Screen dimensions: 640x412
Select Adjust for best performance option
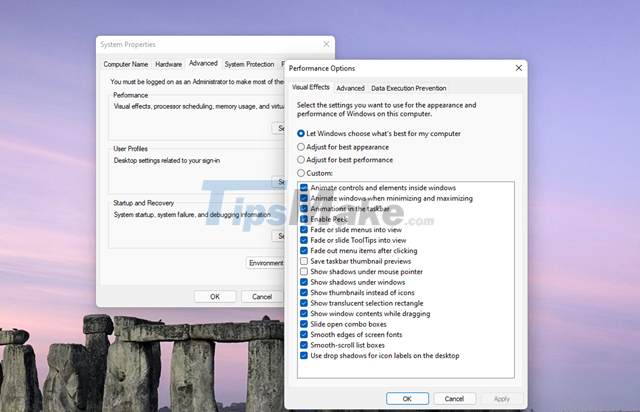(301, 160)
